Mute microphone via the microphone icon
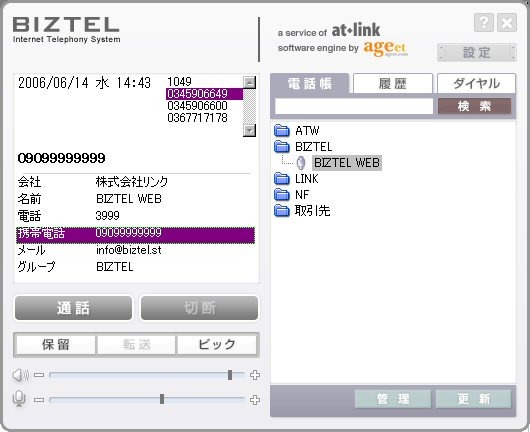 click(19, 399)
